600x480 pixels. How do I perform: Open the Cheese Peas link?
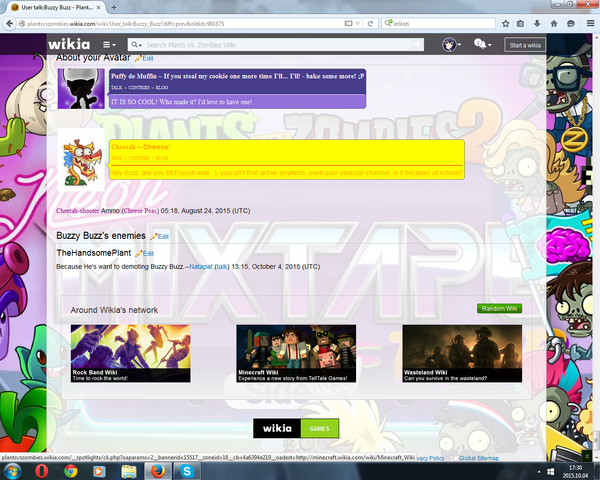coord(140,211)
